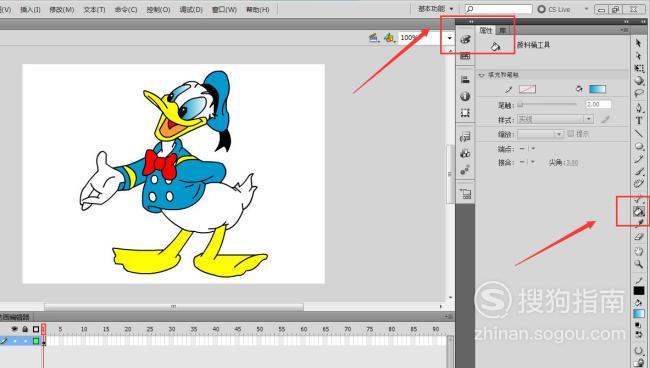Screen dimensions: 650x368
Task: Open the Motion Presets panel icon
Action: click(x=465, y=170)
